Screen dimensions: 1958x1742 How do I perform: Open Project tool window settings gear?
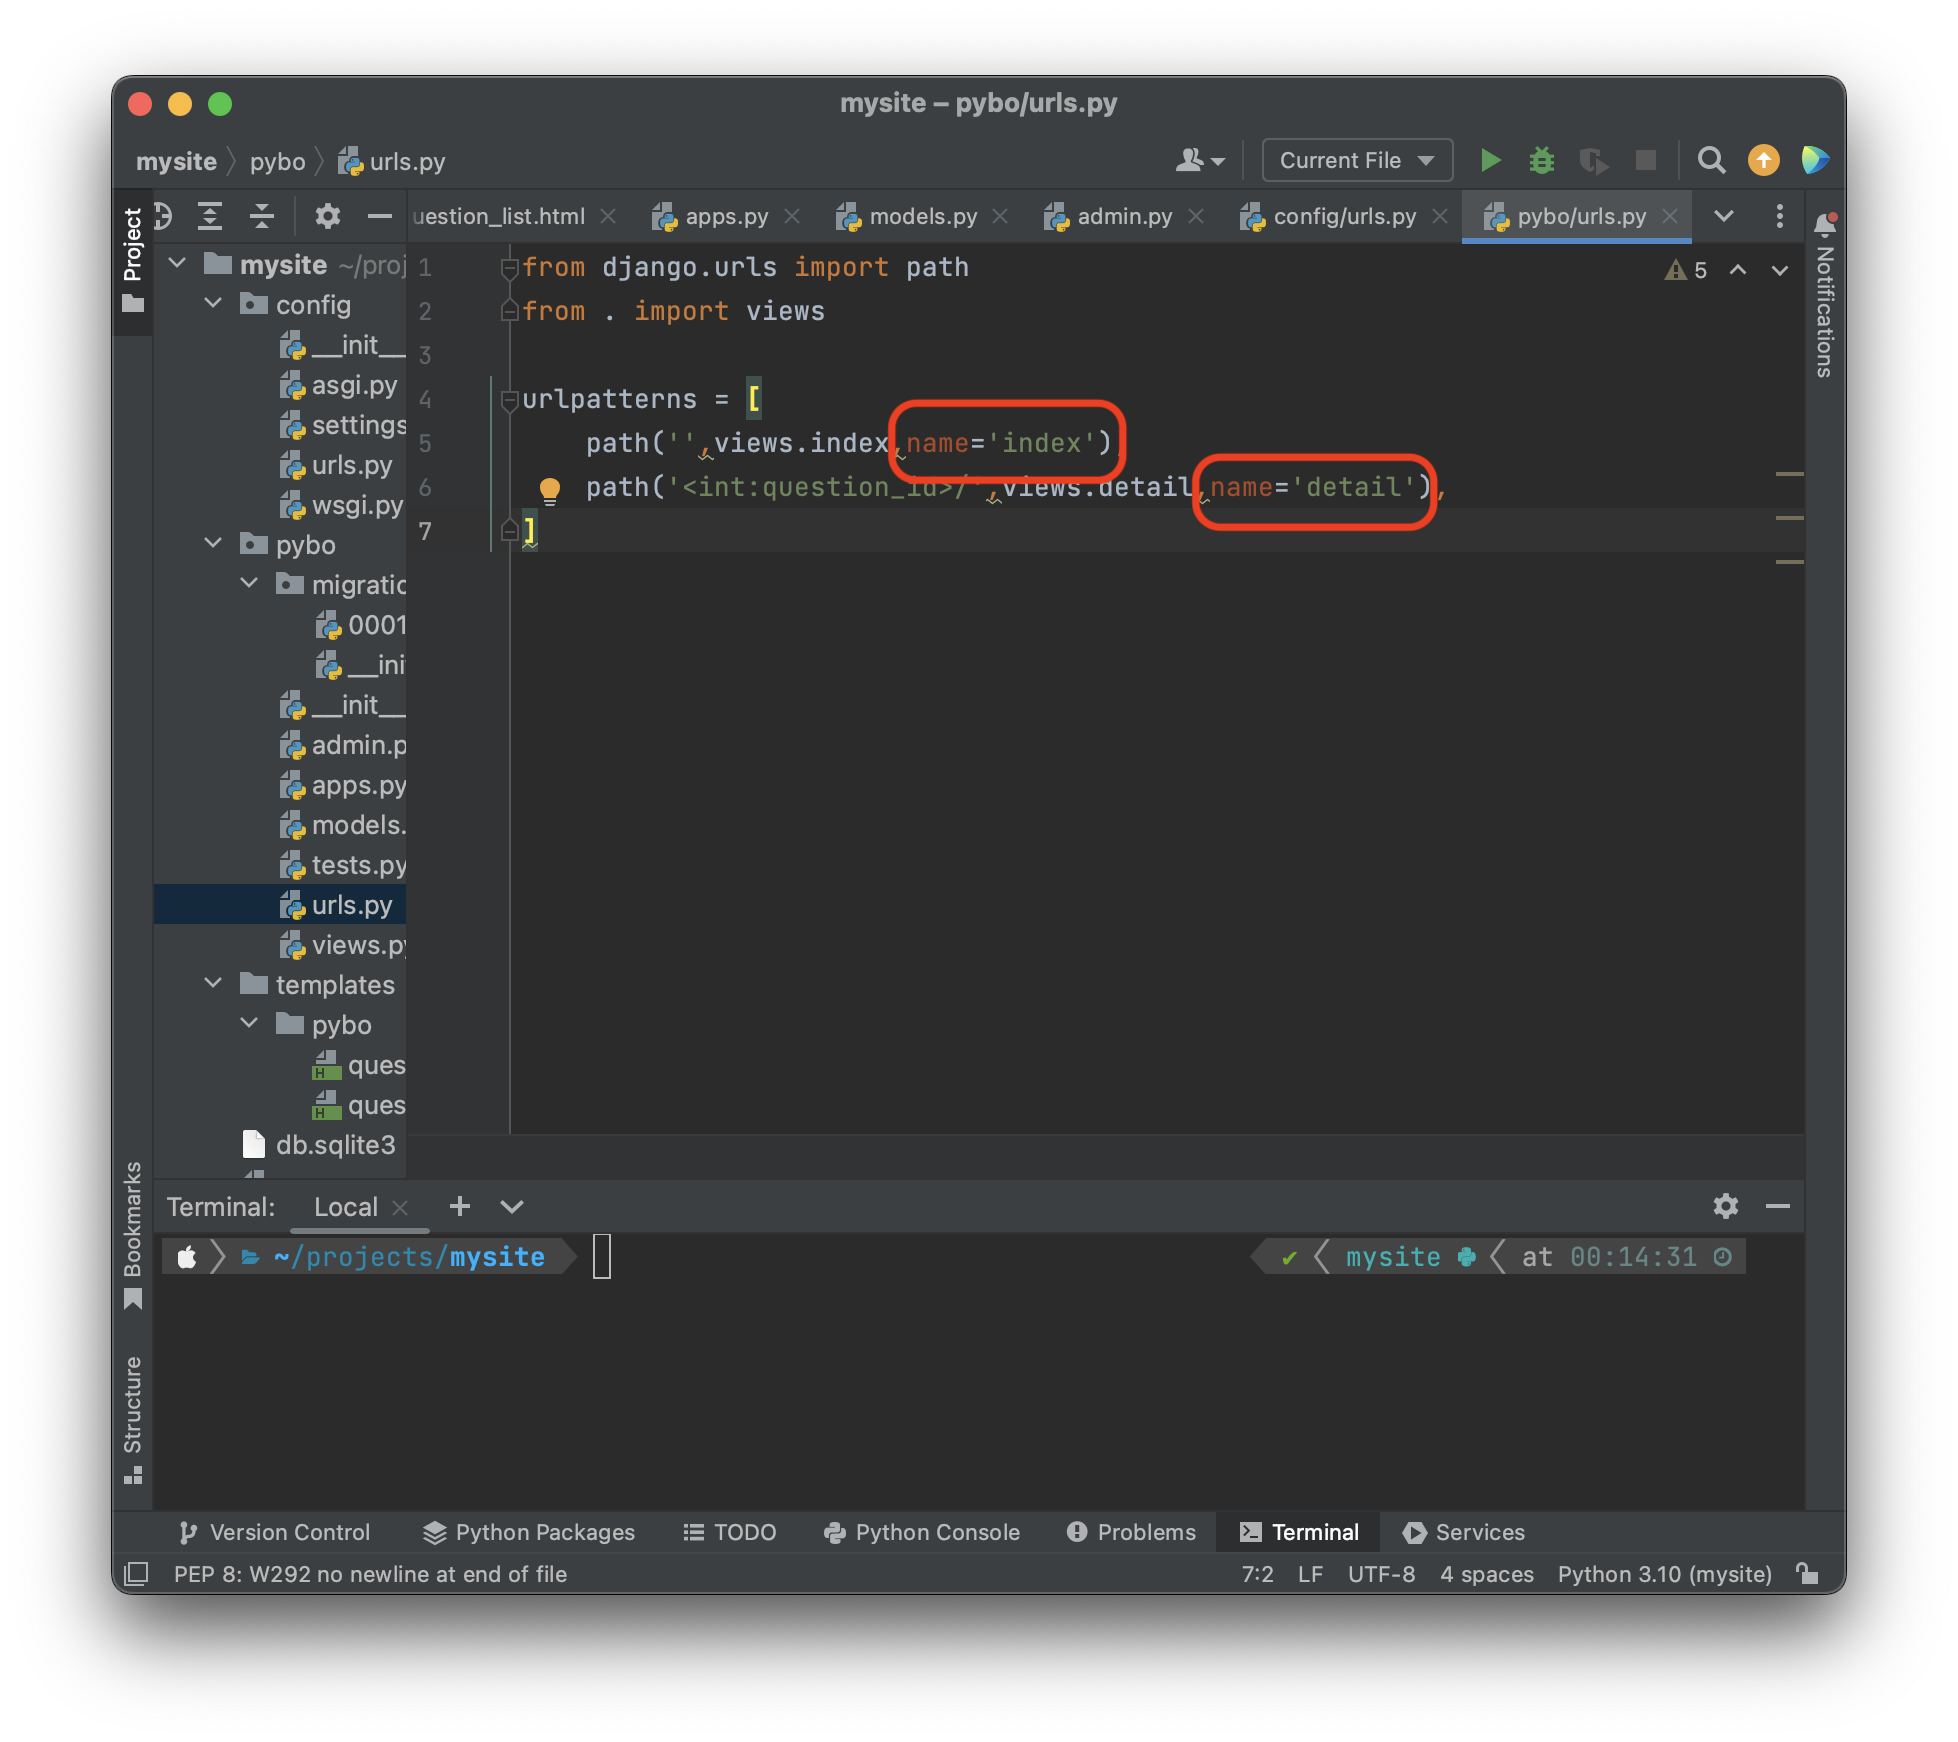pos(327,216)
